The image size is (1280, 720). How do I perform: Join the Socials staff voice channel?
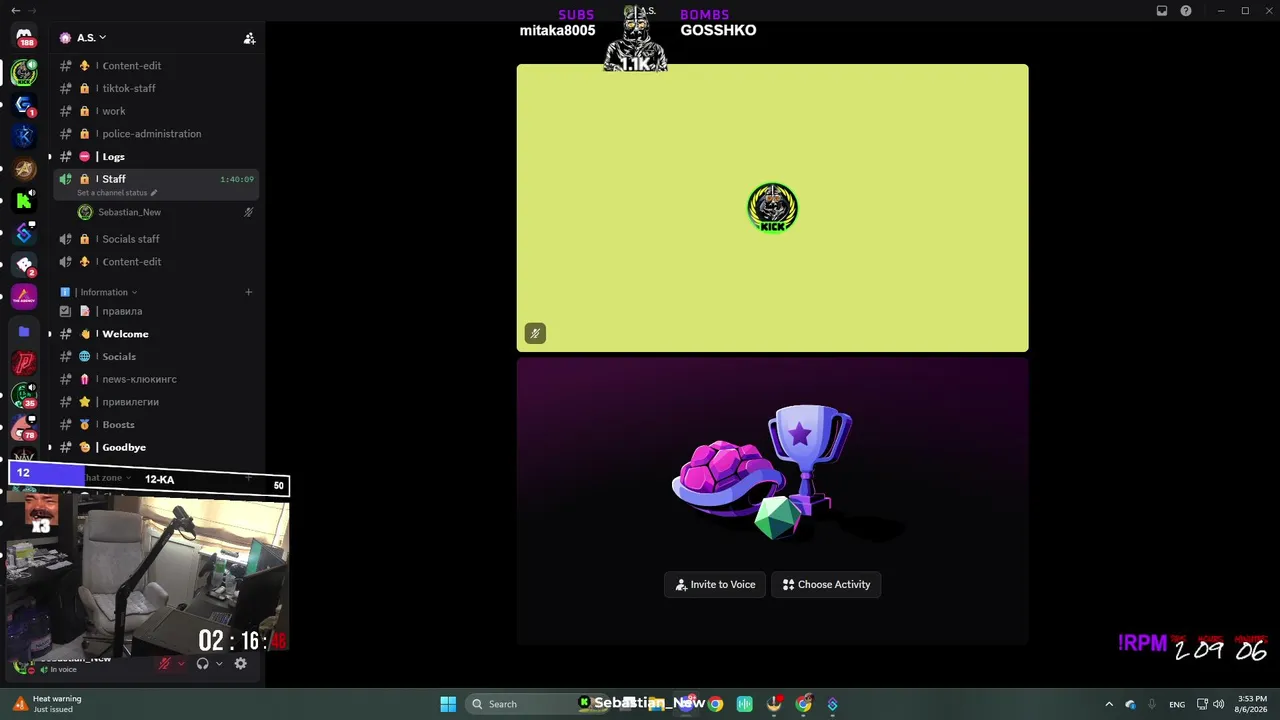[x=155, y=239]
